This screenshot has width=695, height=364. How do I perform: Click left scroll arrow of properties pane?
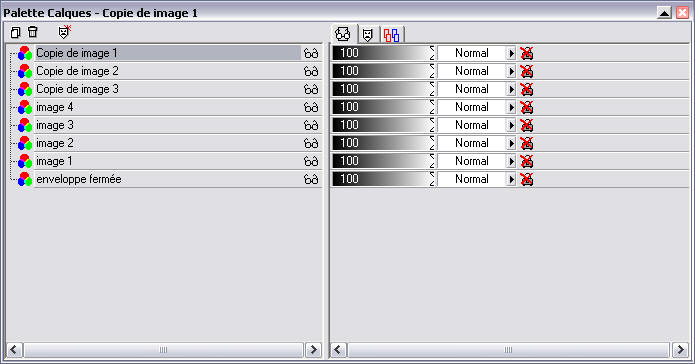tap(338, 349)
